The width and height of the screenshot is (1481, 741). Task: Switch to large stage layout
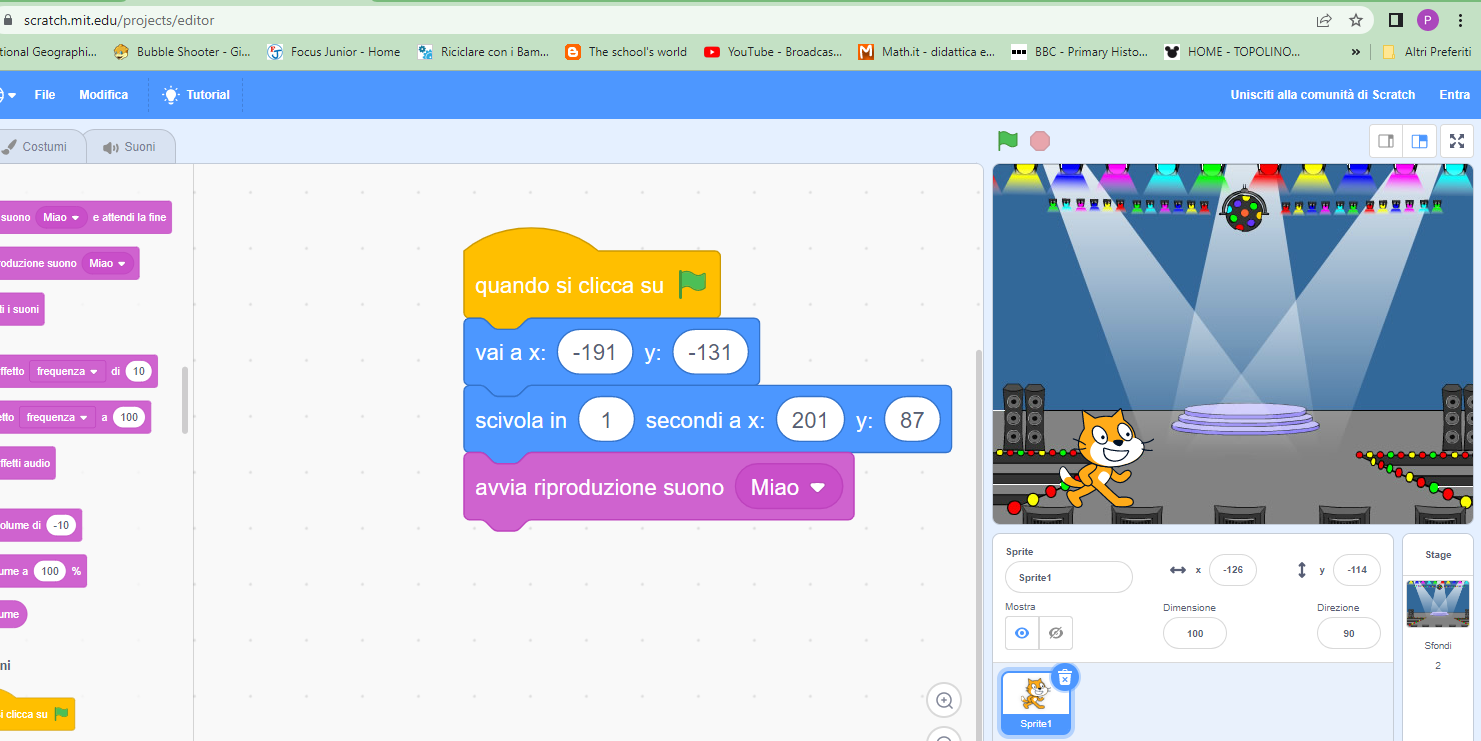(x=1419, y=141)
